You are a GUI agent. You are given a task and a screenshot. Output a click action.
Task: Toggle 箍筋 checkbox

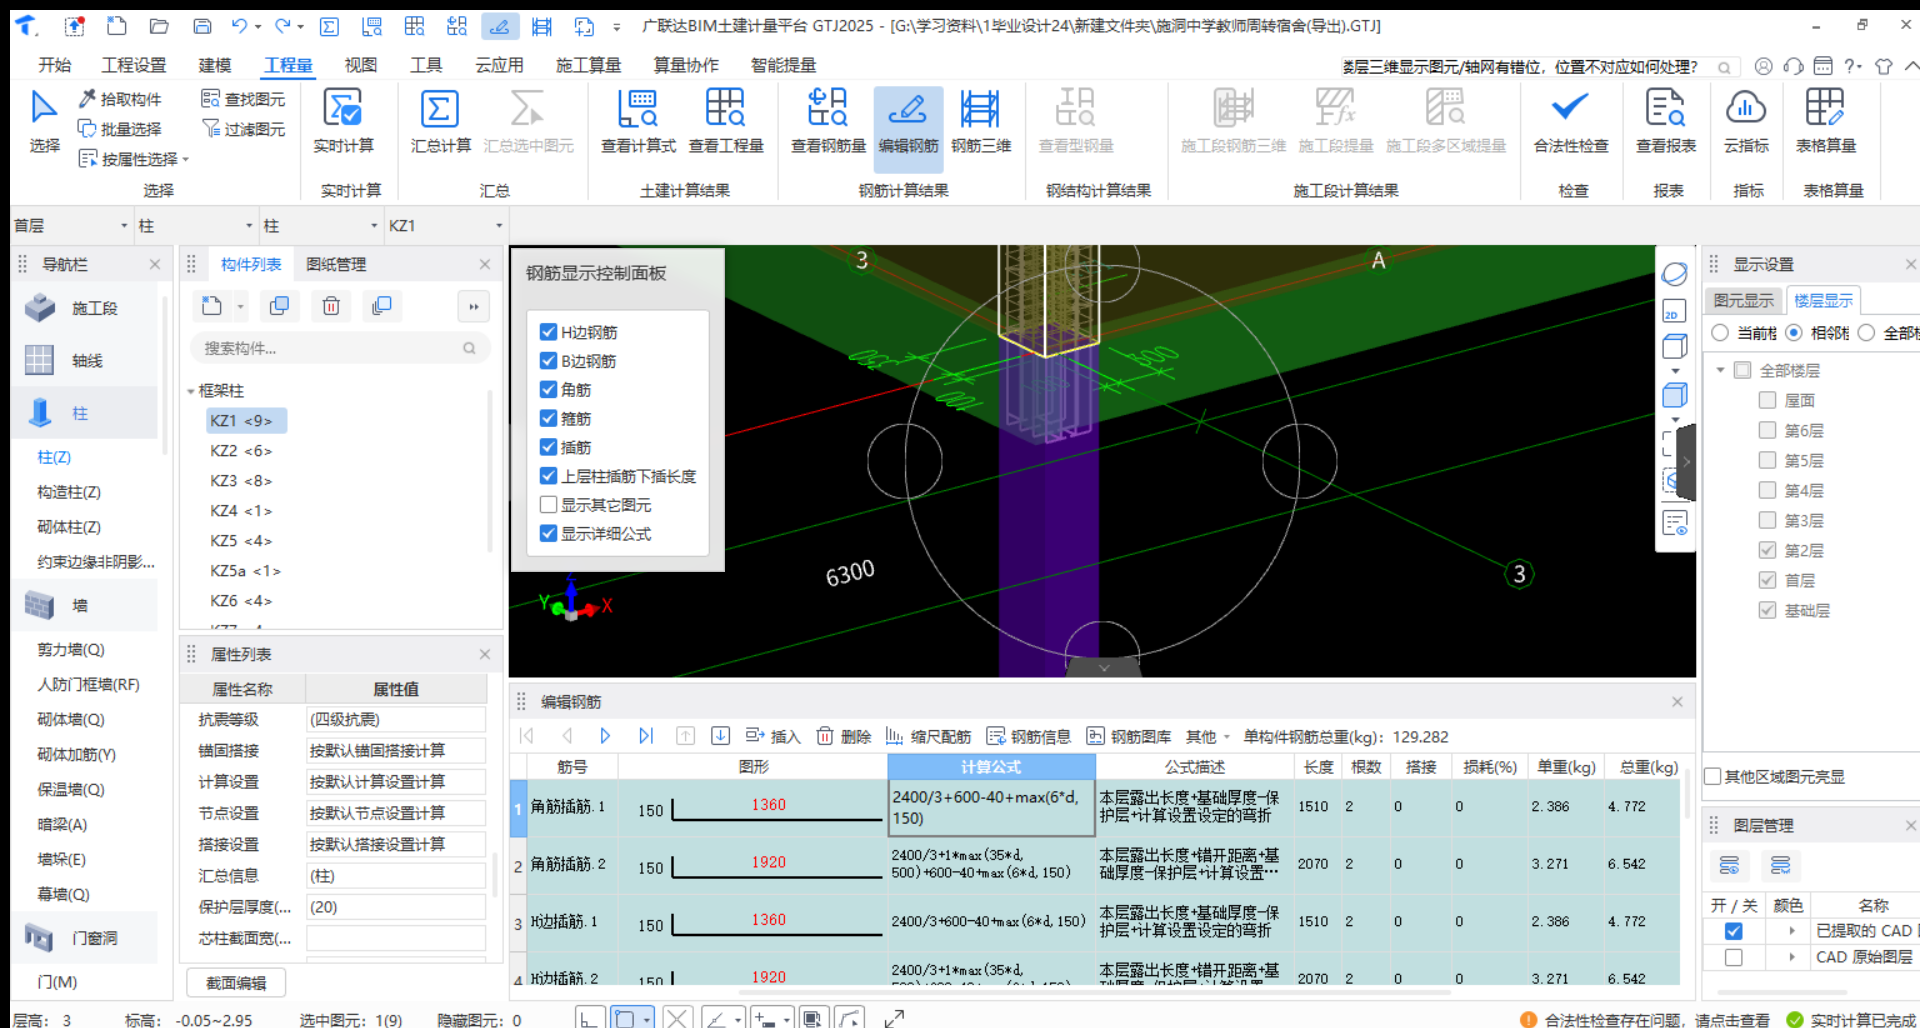coord(548,419)
